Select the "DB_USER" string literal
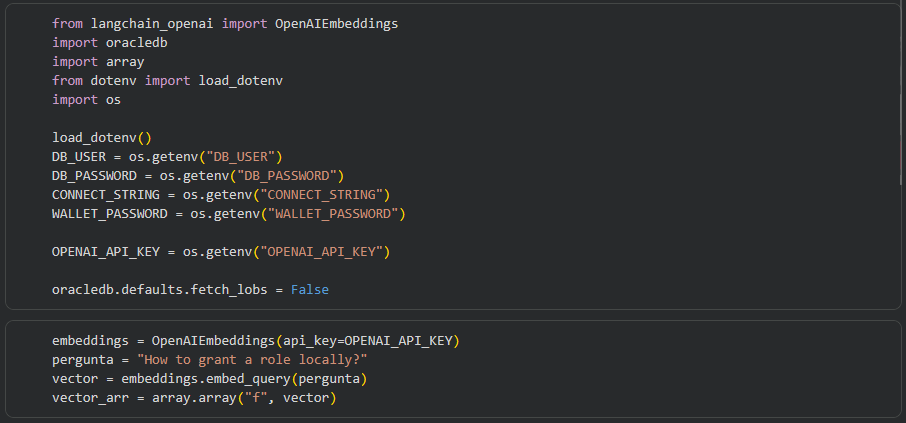This screenshot has width=906, height=423. (240, 156)
